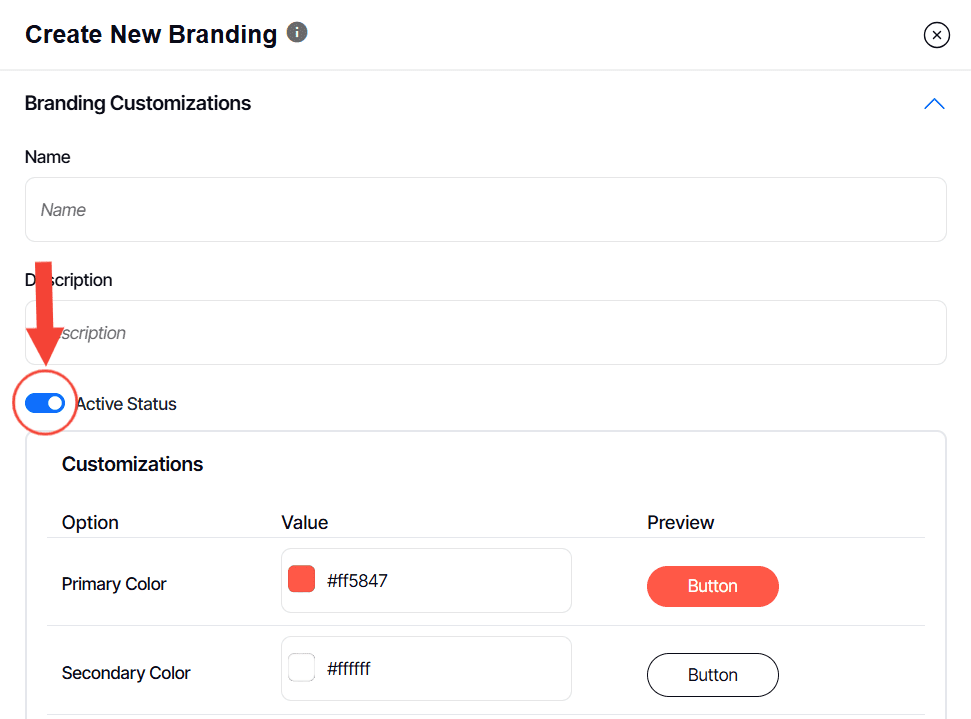Click the Branding Customizations section header
This screenshot has height=719, width=971.
pyautogui.click(x=138, y=104)
